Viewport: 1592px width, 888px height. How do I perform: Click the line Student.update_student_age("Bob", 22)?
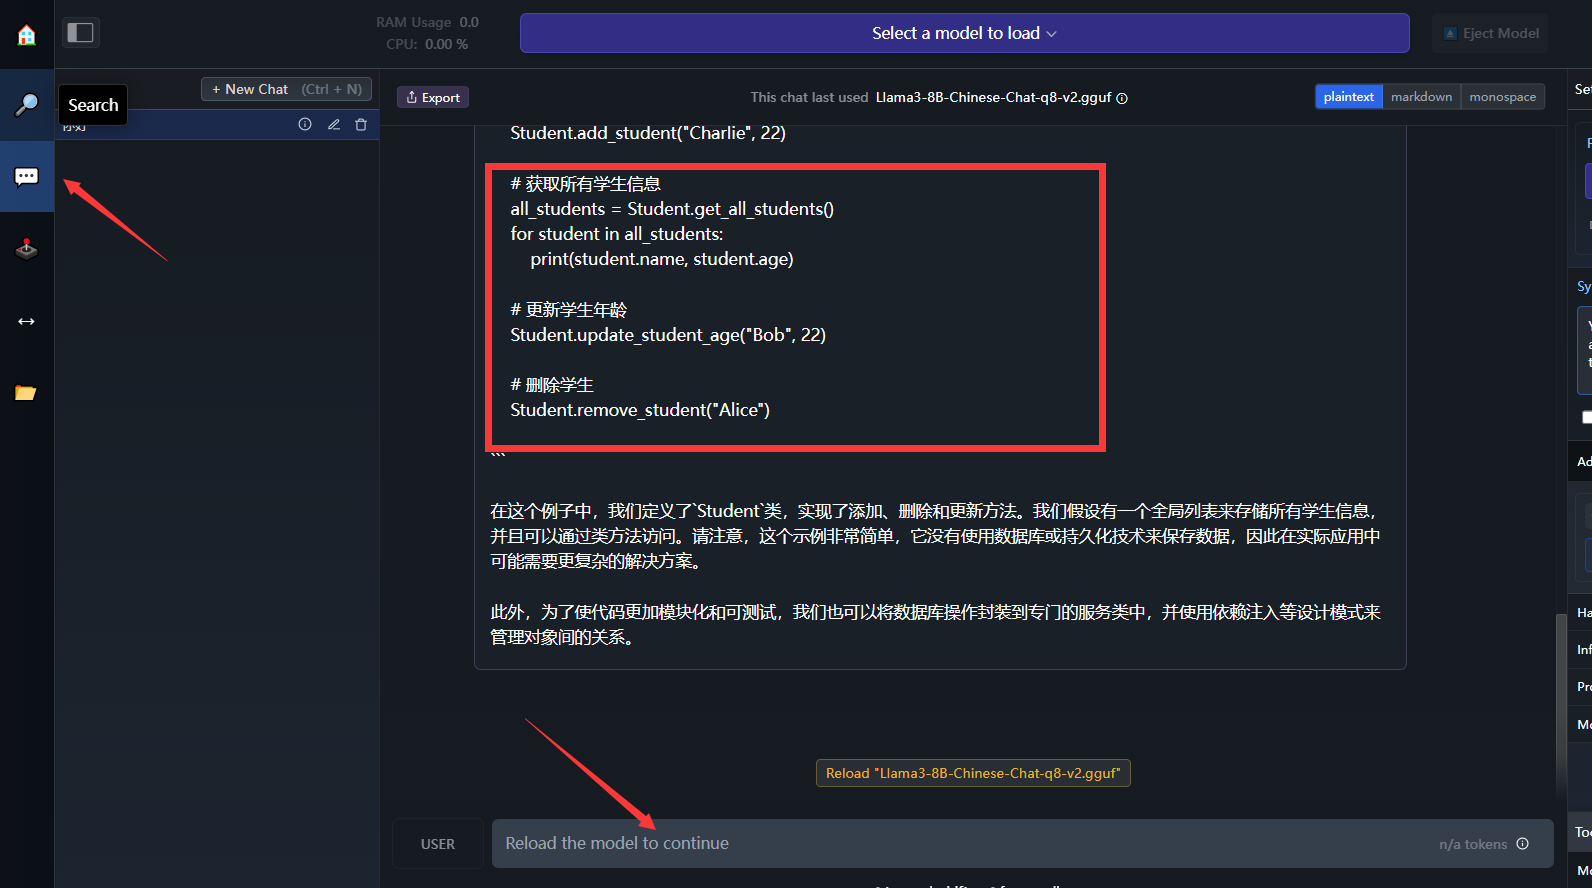coord(668,335)
